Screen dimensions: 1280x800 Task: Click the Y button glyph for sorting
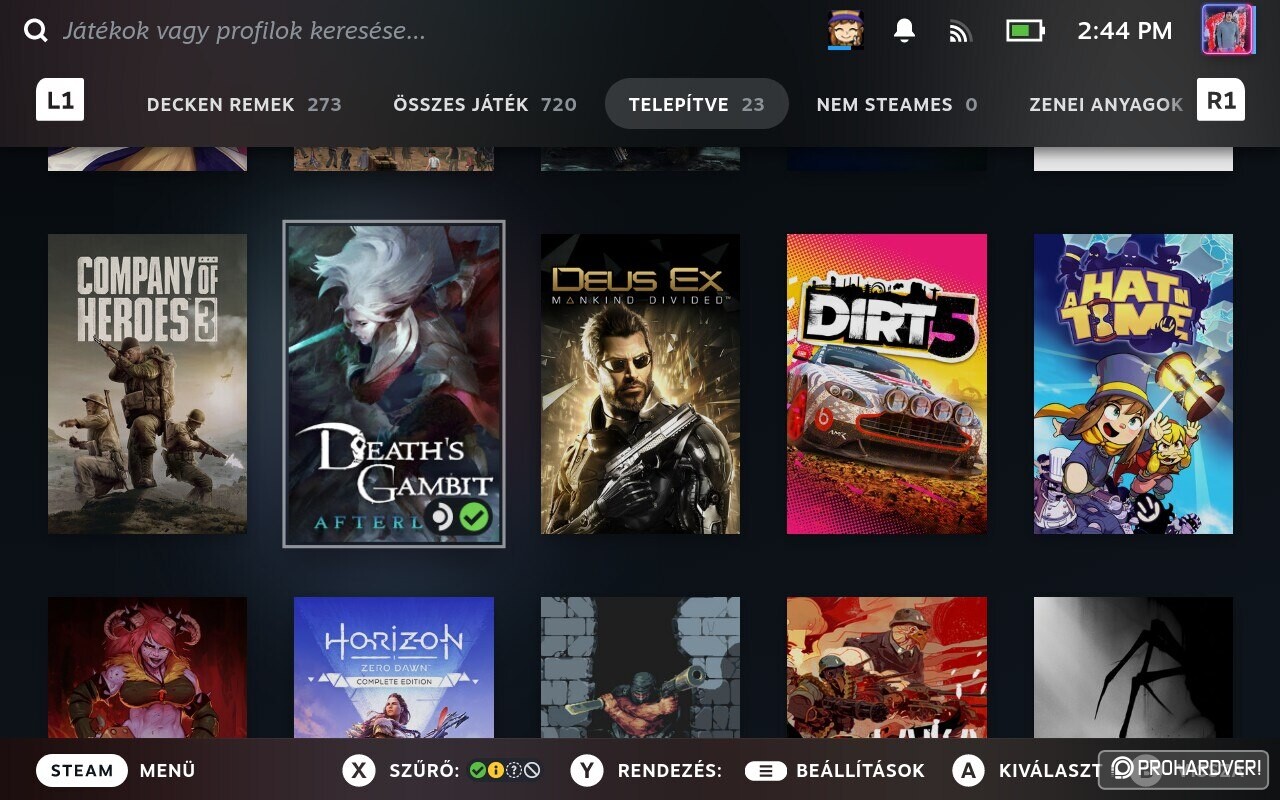[x=588, y=770]
